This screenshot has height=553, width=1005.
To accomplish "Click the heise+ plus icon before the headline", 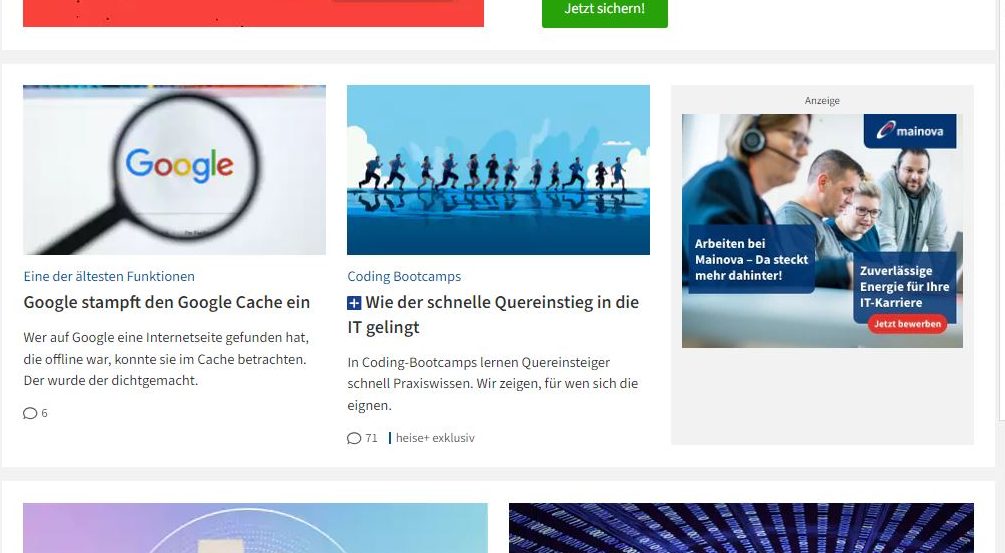I will (354, 303).
